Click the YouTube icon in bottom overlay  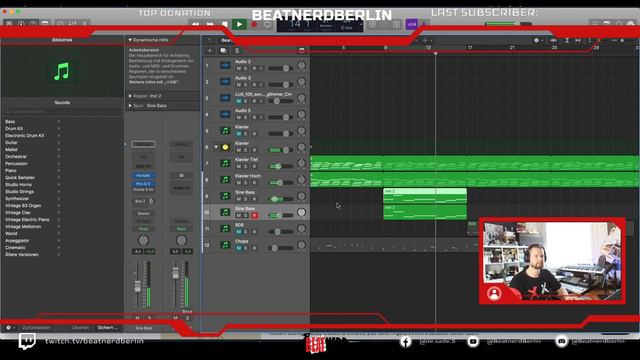click(x=473, y=341)
